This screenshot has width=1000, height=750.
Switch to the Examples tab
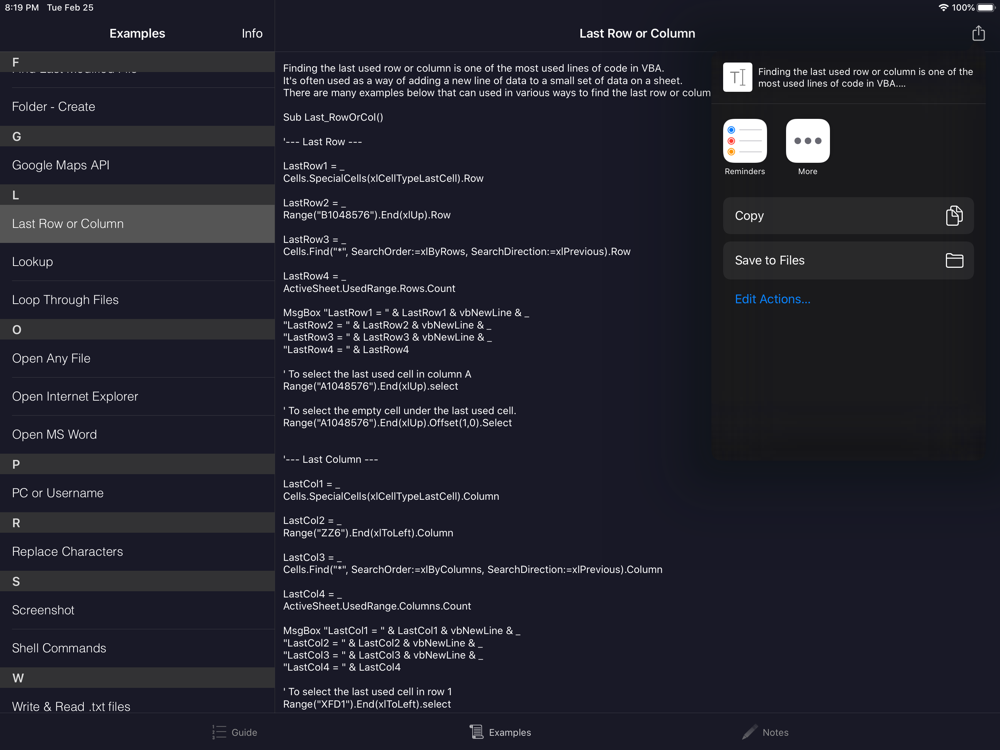[500, 732]
